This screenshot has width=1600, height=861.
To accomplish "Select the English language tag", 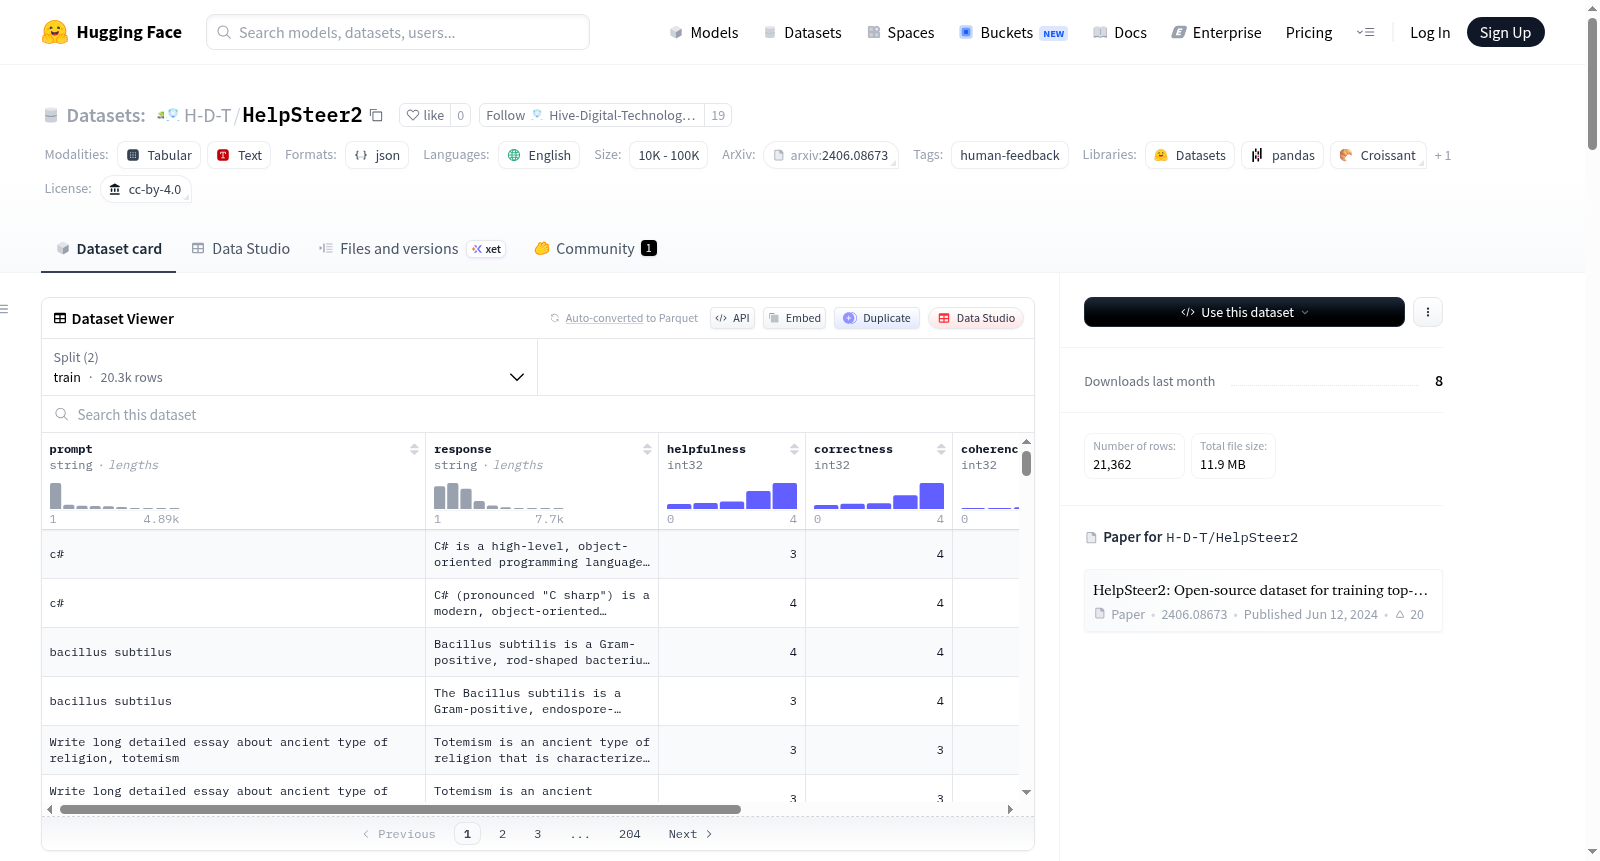I will point(539,155).
